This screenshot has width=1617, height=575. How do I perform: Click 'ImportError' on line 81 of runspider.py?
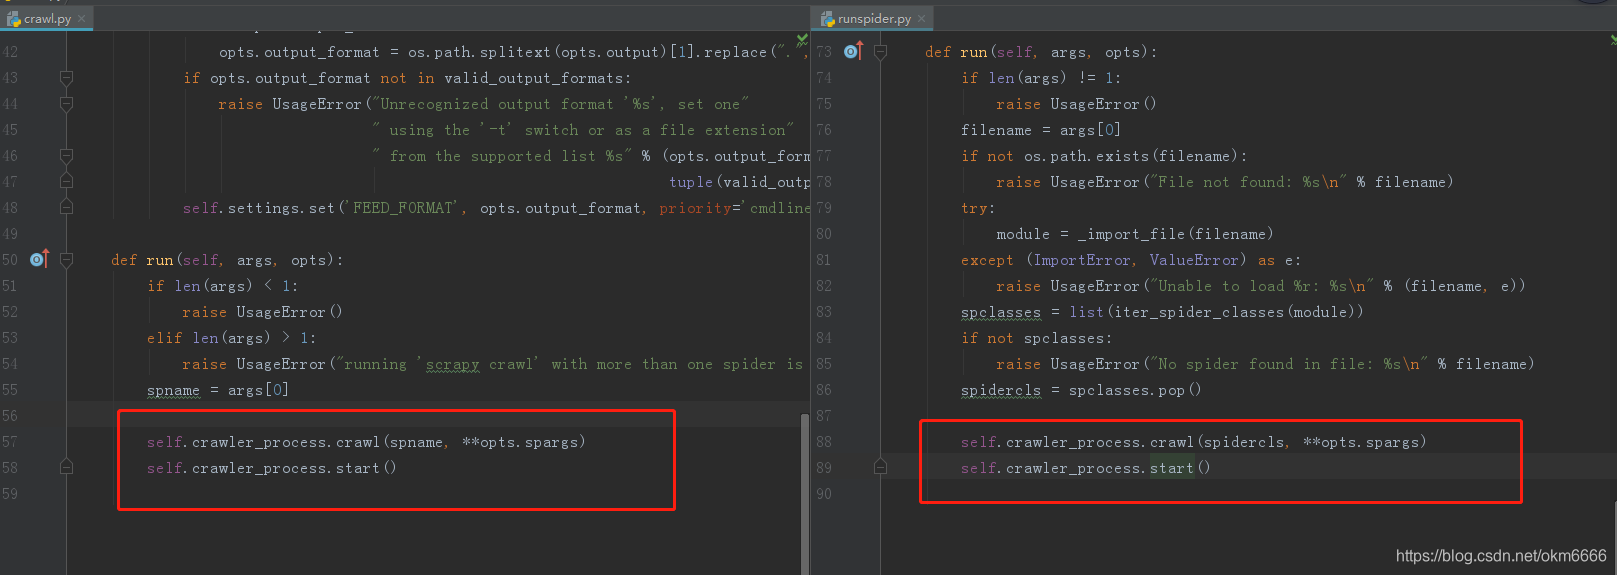click(1082, 260)
